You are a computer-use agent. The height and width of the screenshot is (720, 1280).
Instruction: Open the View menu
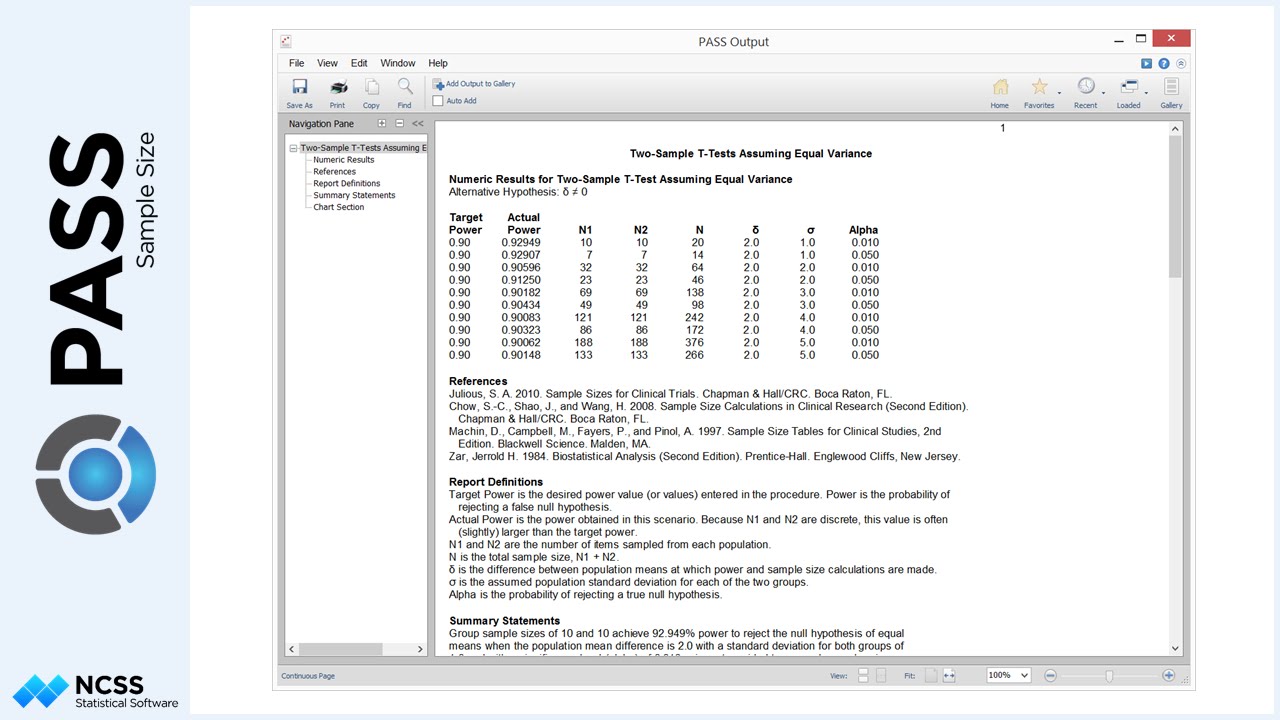coord(327,63)
